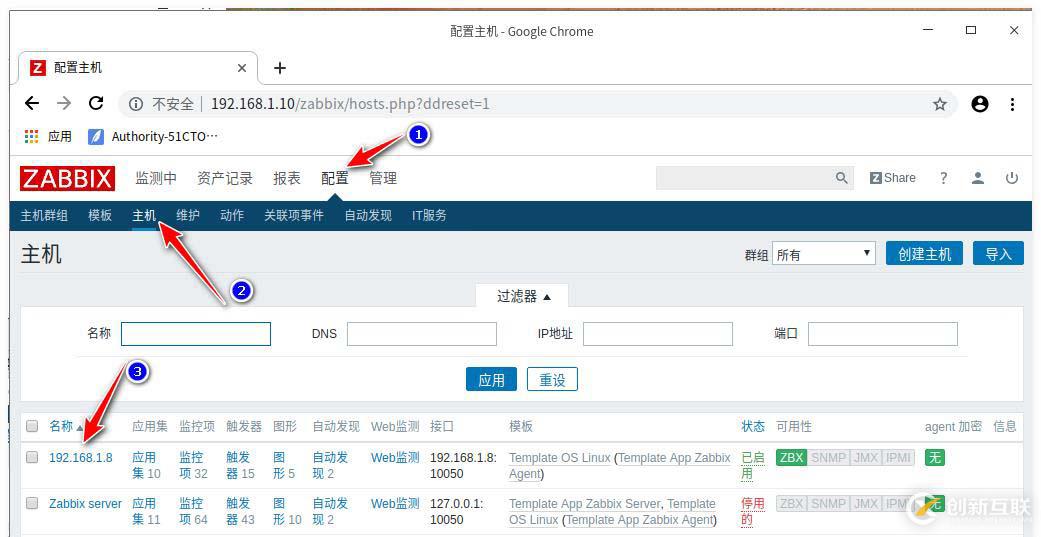Open the Chrome profile avatar
1041x537 pixels.
click(979, 104)
